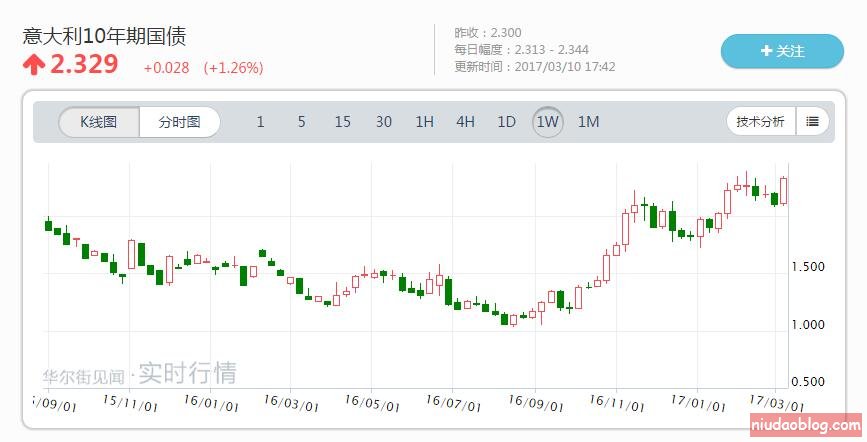Select the 1 minute interval

click(260, 122)
